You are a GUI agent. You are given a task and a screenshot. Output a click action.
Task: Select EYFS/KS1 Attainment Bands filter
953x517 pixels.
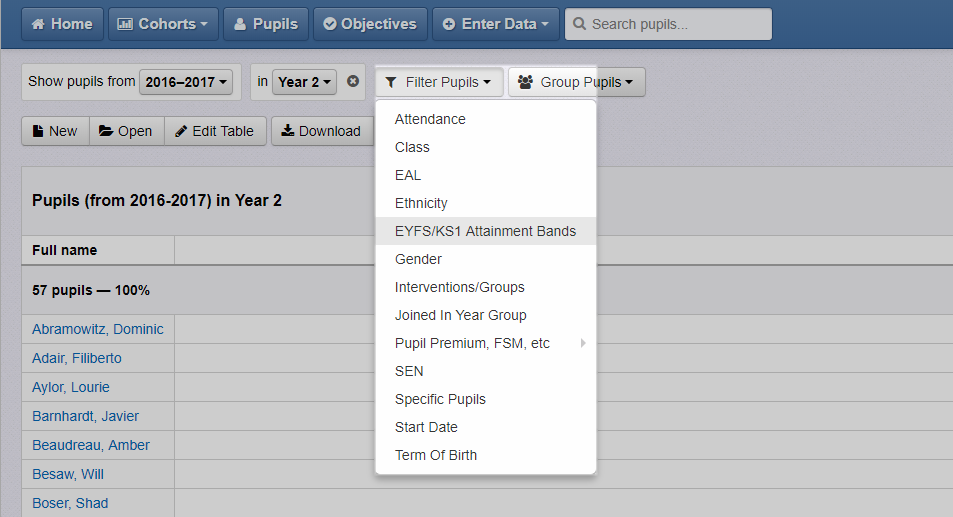486,231
